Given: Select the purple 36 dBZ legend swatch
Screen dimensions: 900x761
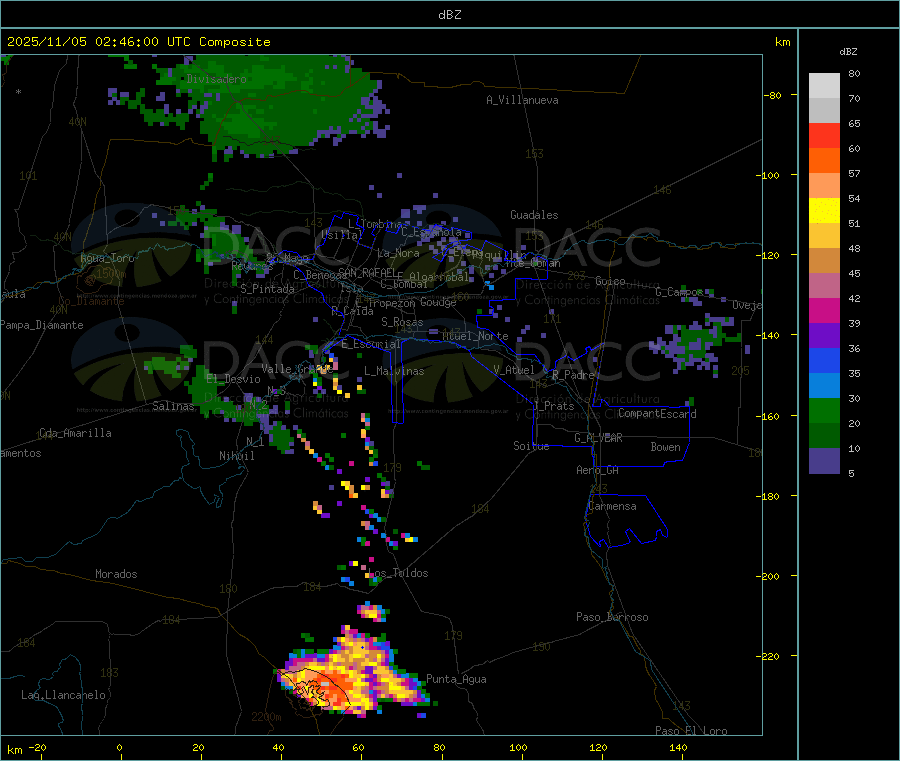Looking at the screenshot, I should (824, 336).
